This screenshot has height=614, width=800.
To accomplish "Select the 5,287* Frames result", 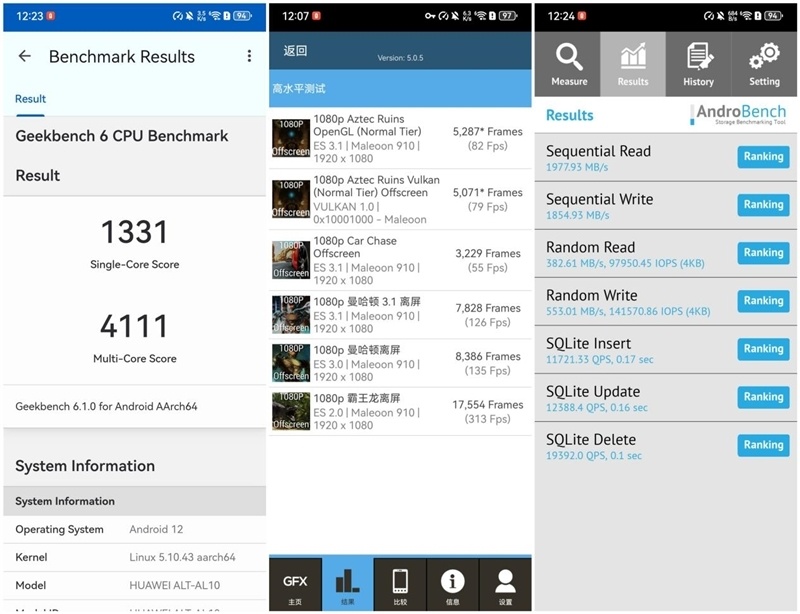I will pos(487,139).
